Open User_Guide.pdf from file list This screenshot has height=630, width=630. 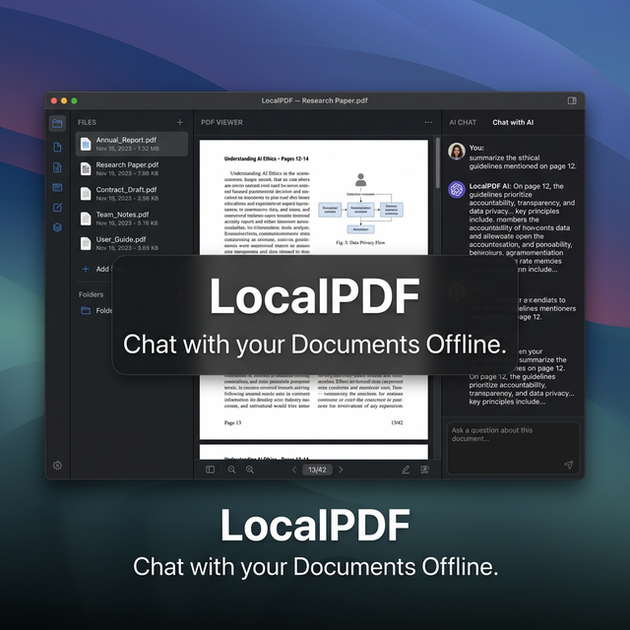tap(132, 243)
